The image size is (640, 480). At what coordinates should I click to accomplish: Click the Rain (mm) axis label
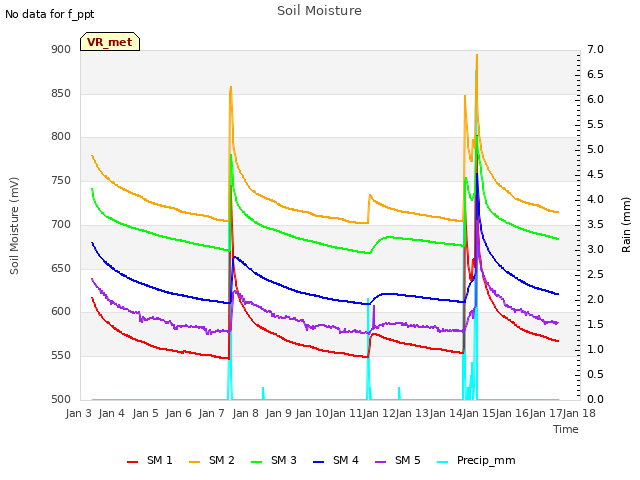(626, 225)
